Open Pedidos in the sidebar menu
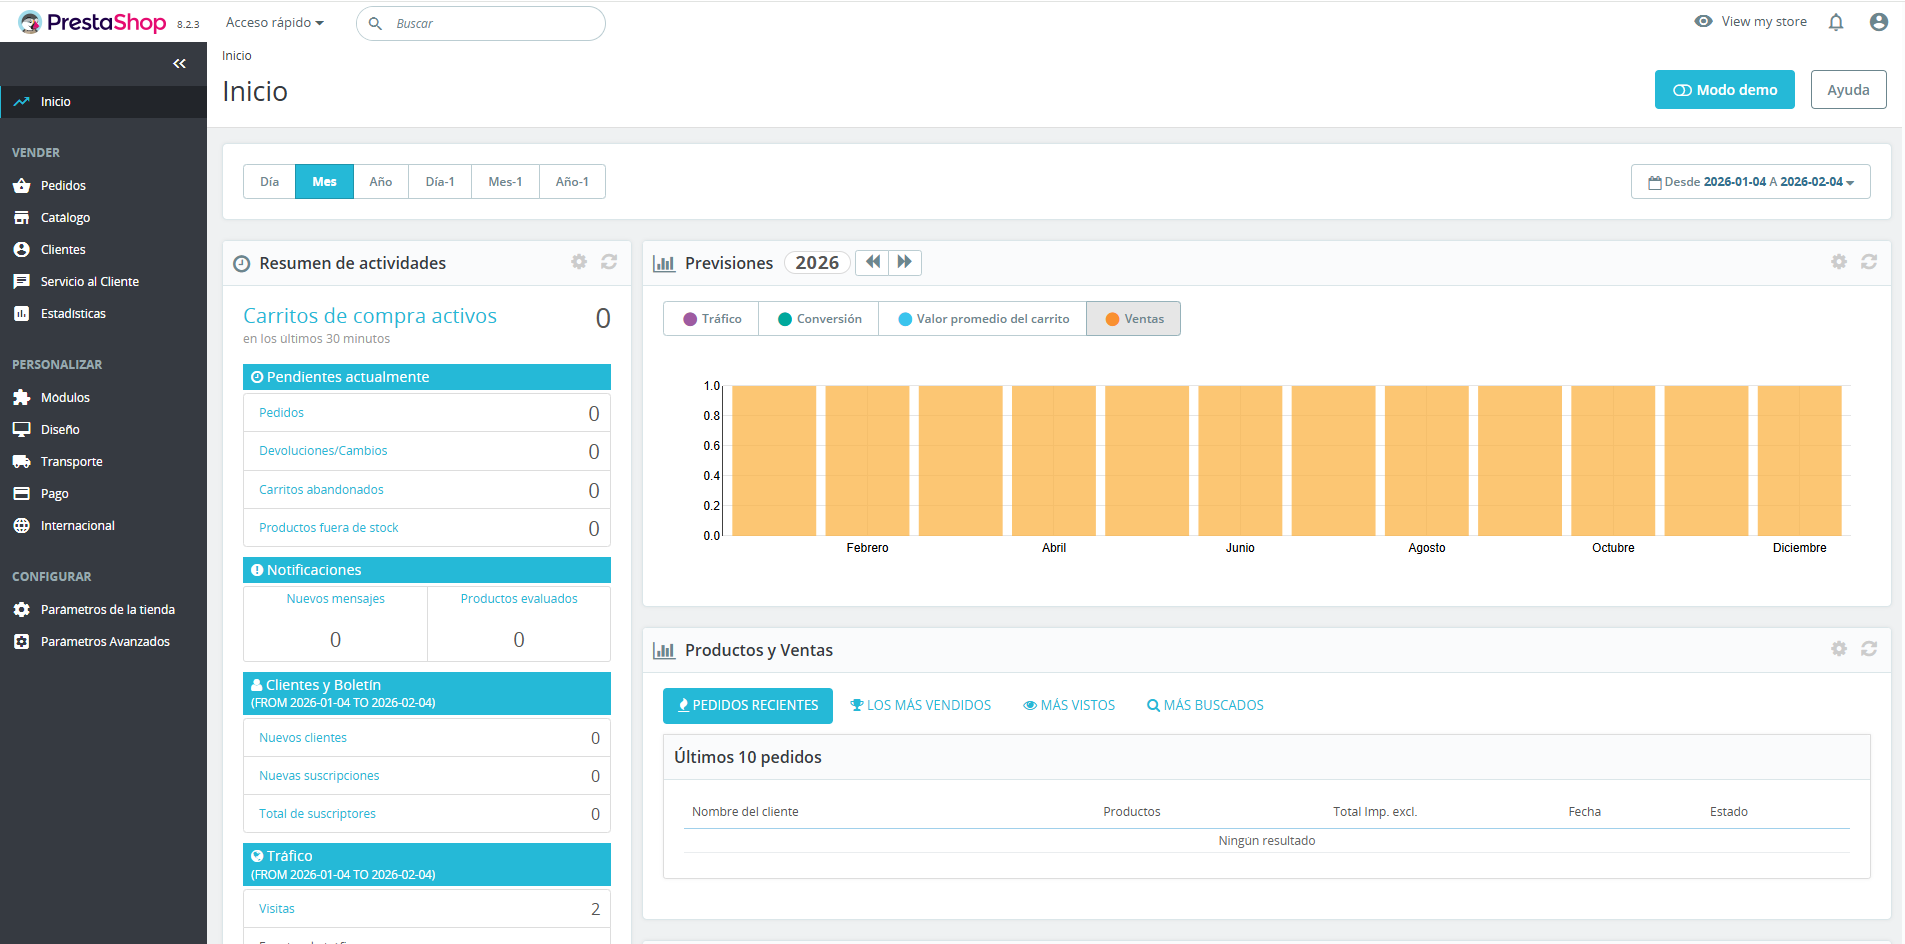 pos(63,186)
